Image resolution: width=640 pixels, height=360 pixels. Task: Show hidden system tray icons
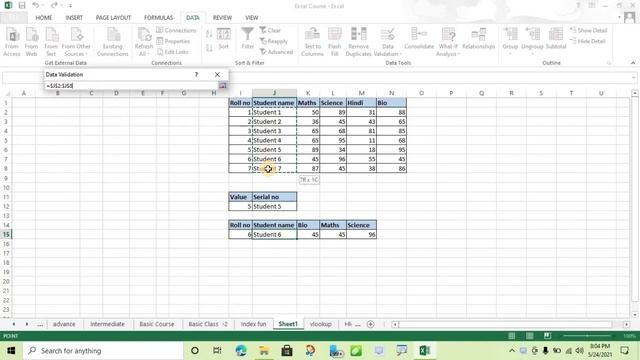[512, 351]
